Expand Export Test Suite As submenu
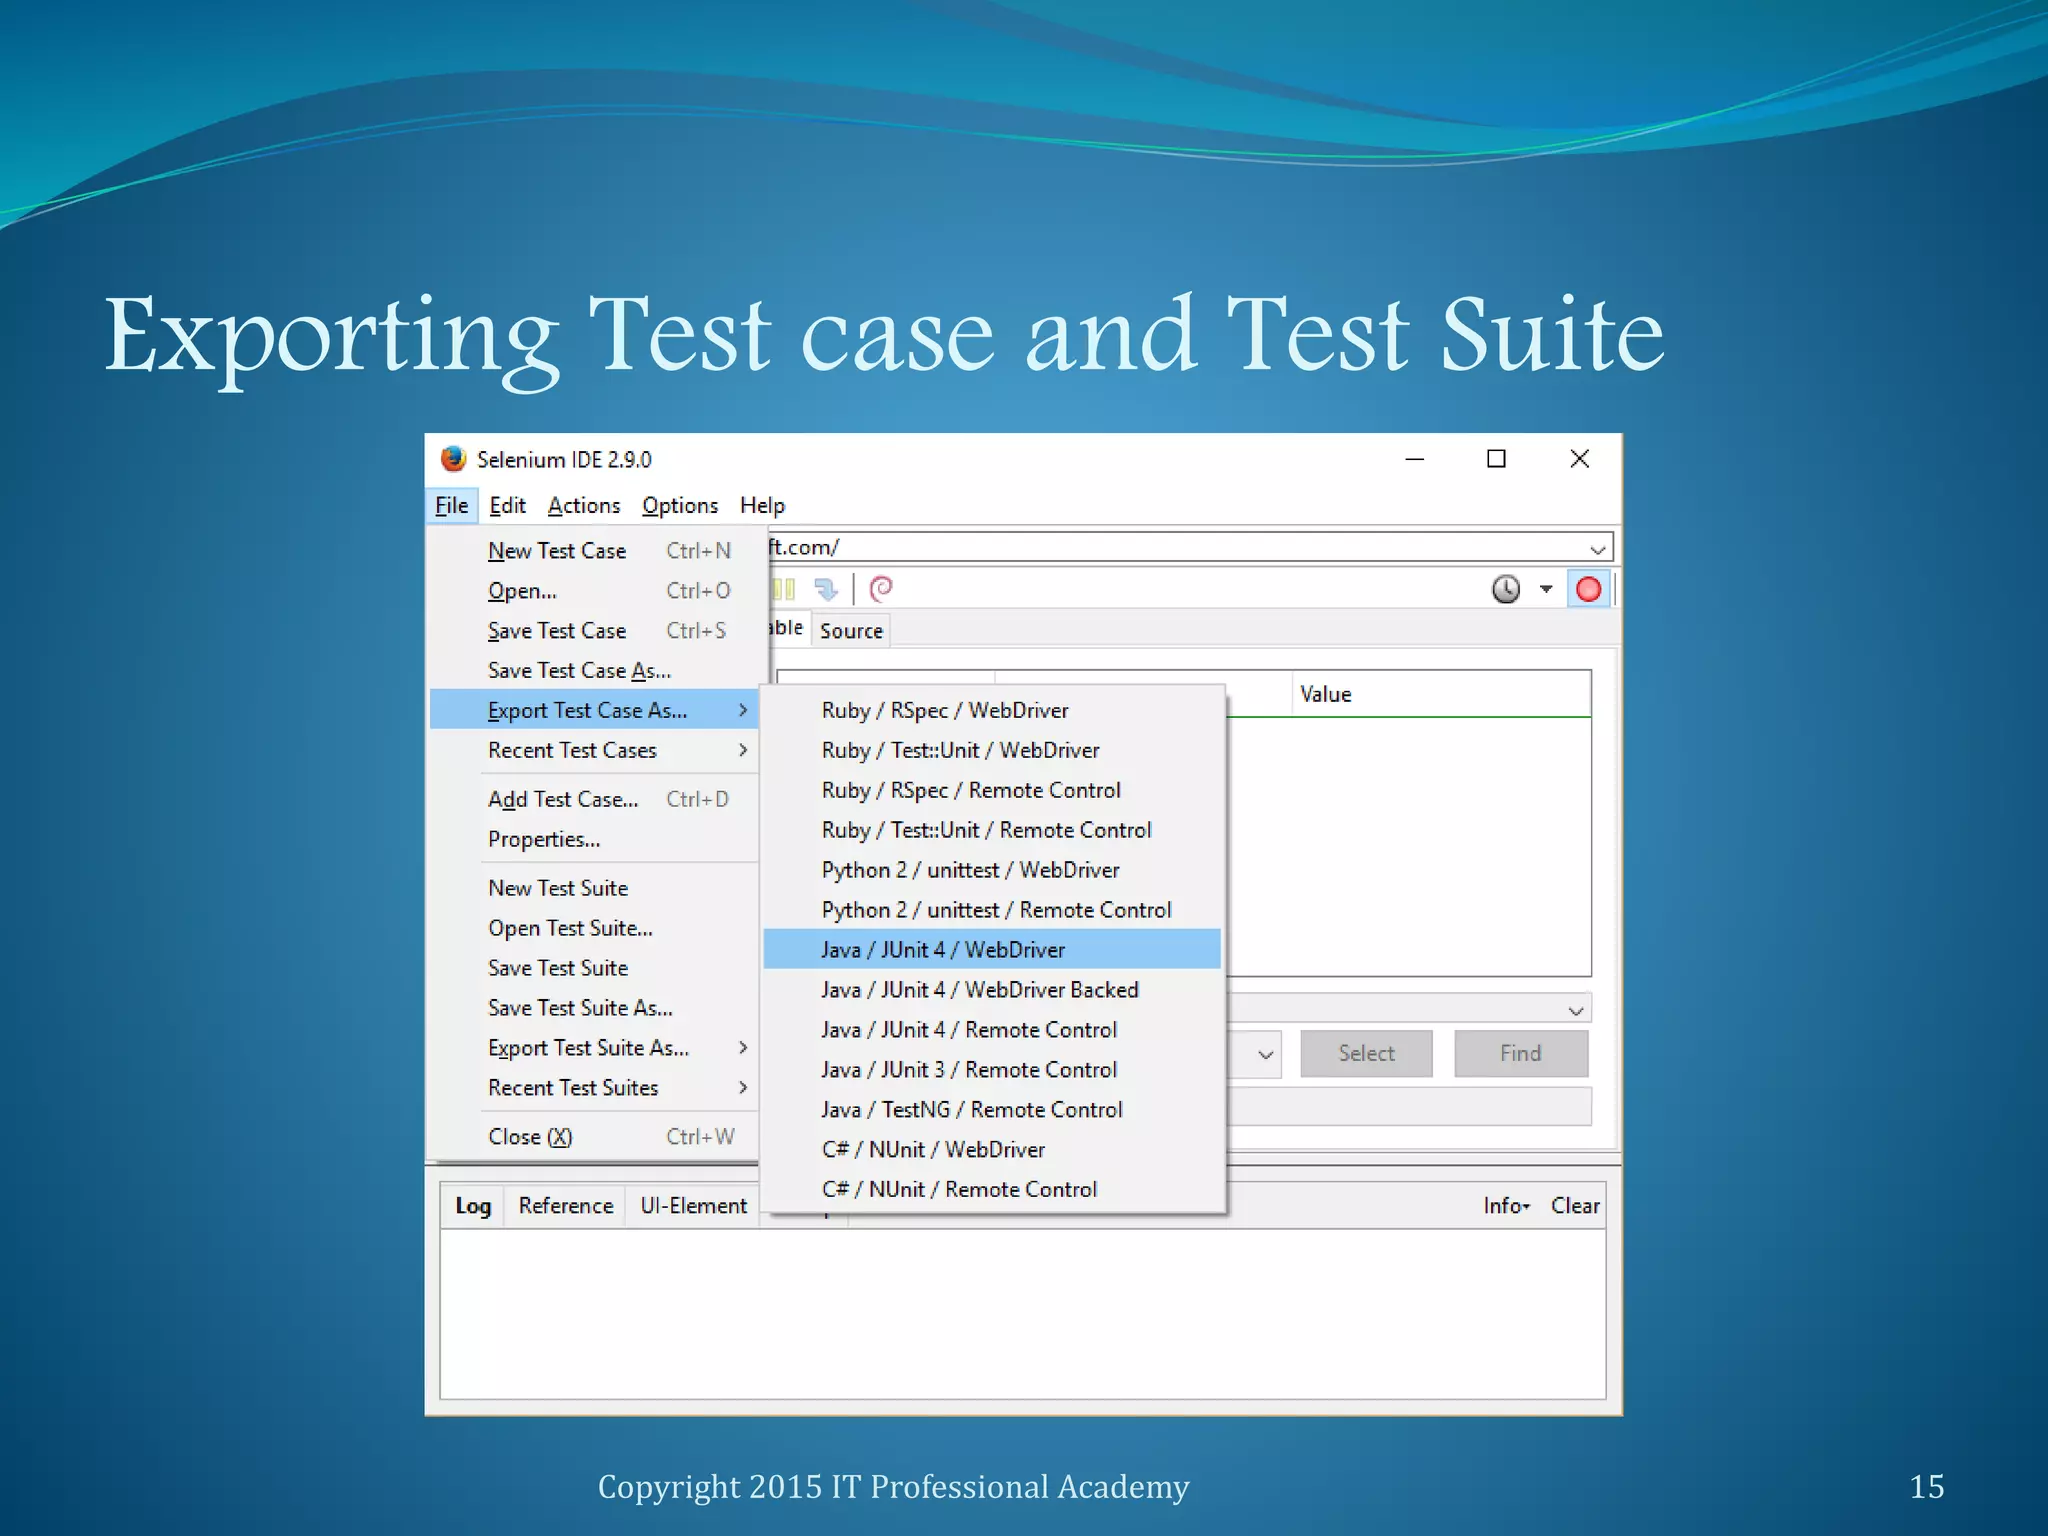The height and width of the screenshot is (1536, 2048). [x=596, y=1048]
